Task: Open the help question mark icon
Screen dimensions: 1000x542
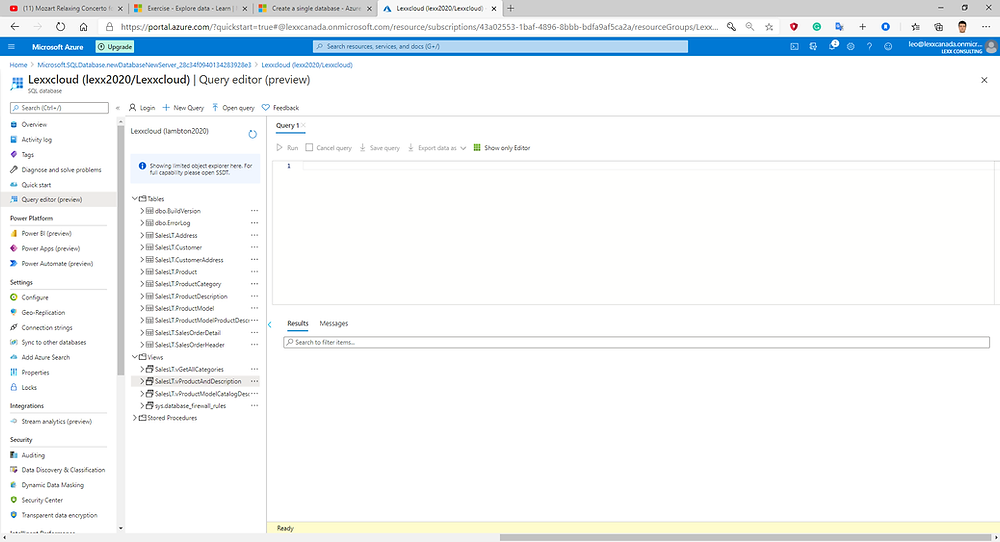Action: click(x=869, y=47)
